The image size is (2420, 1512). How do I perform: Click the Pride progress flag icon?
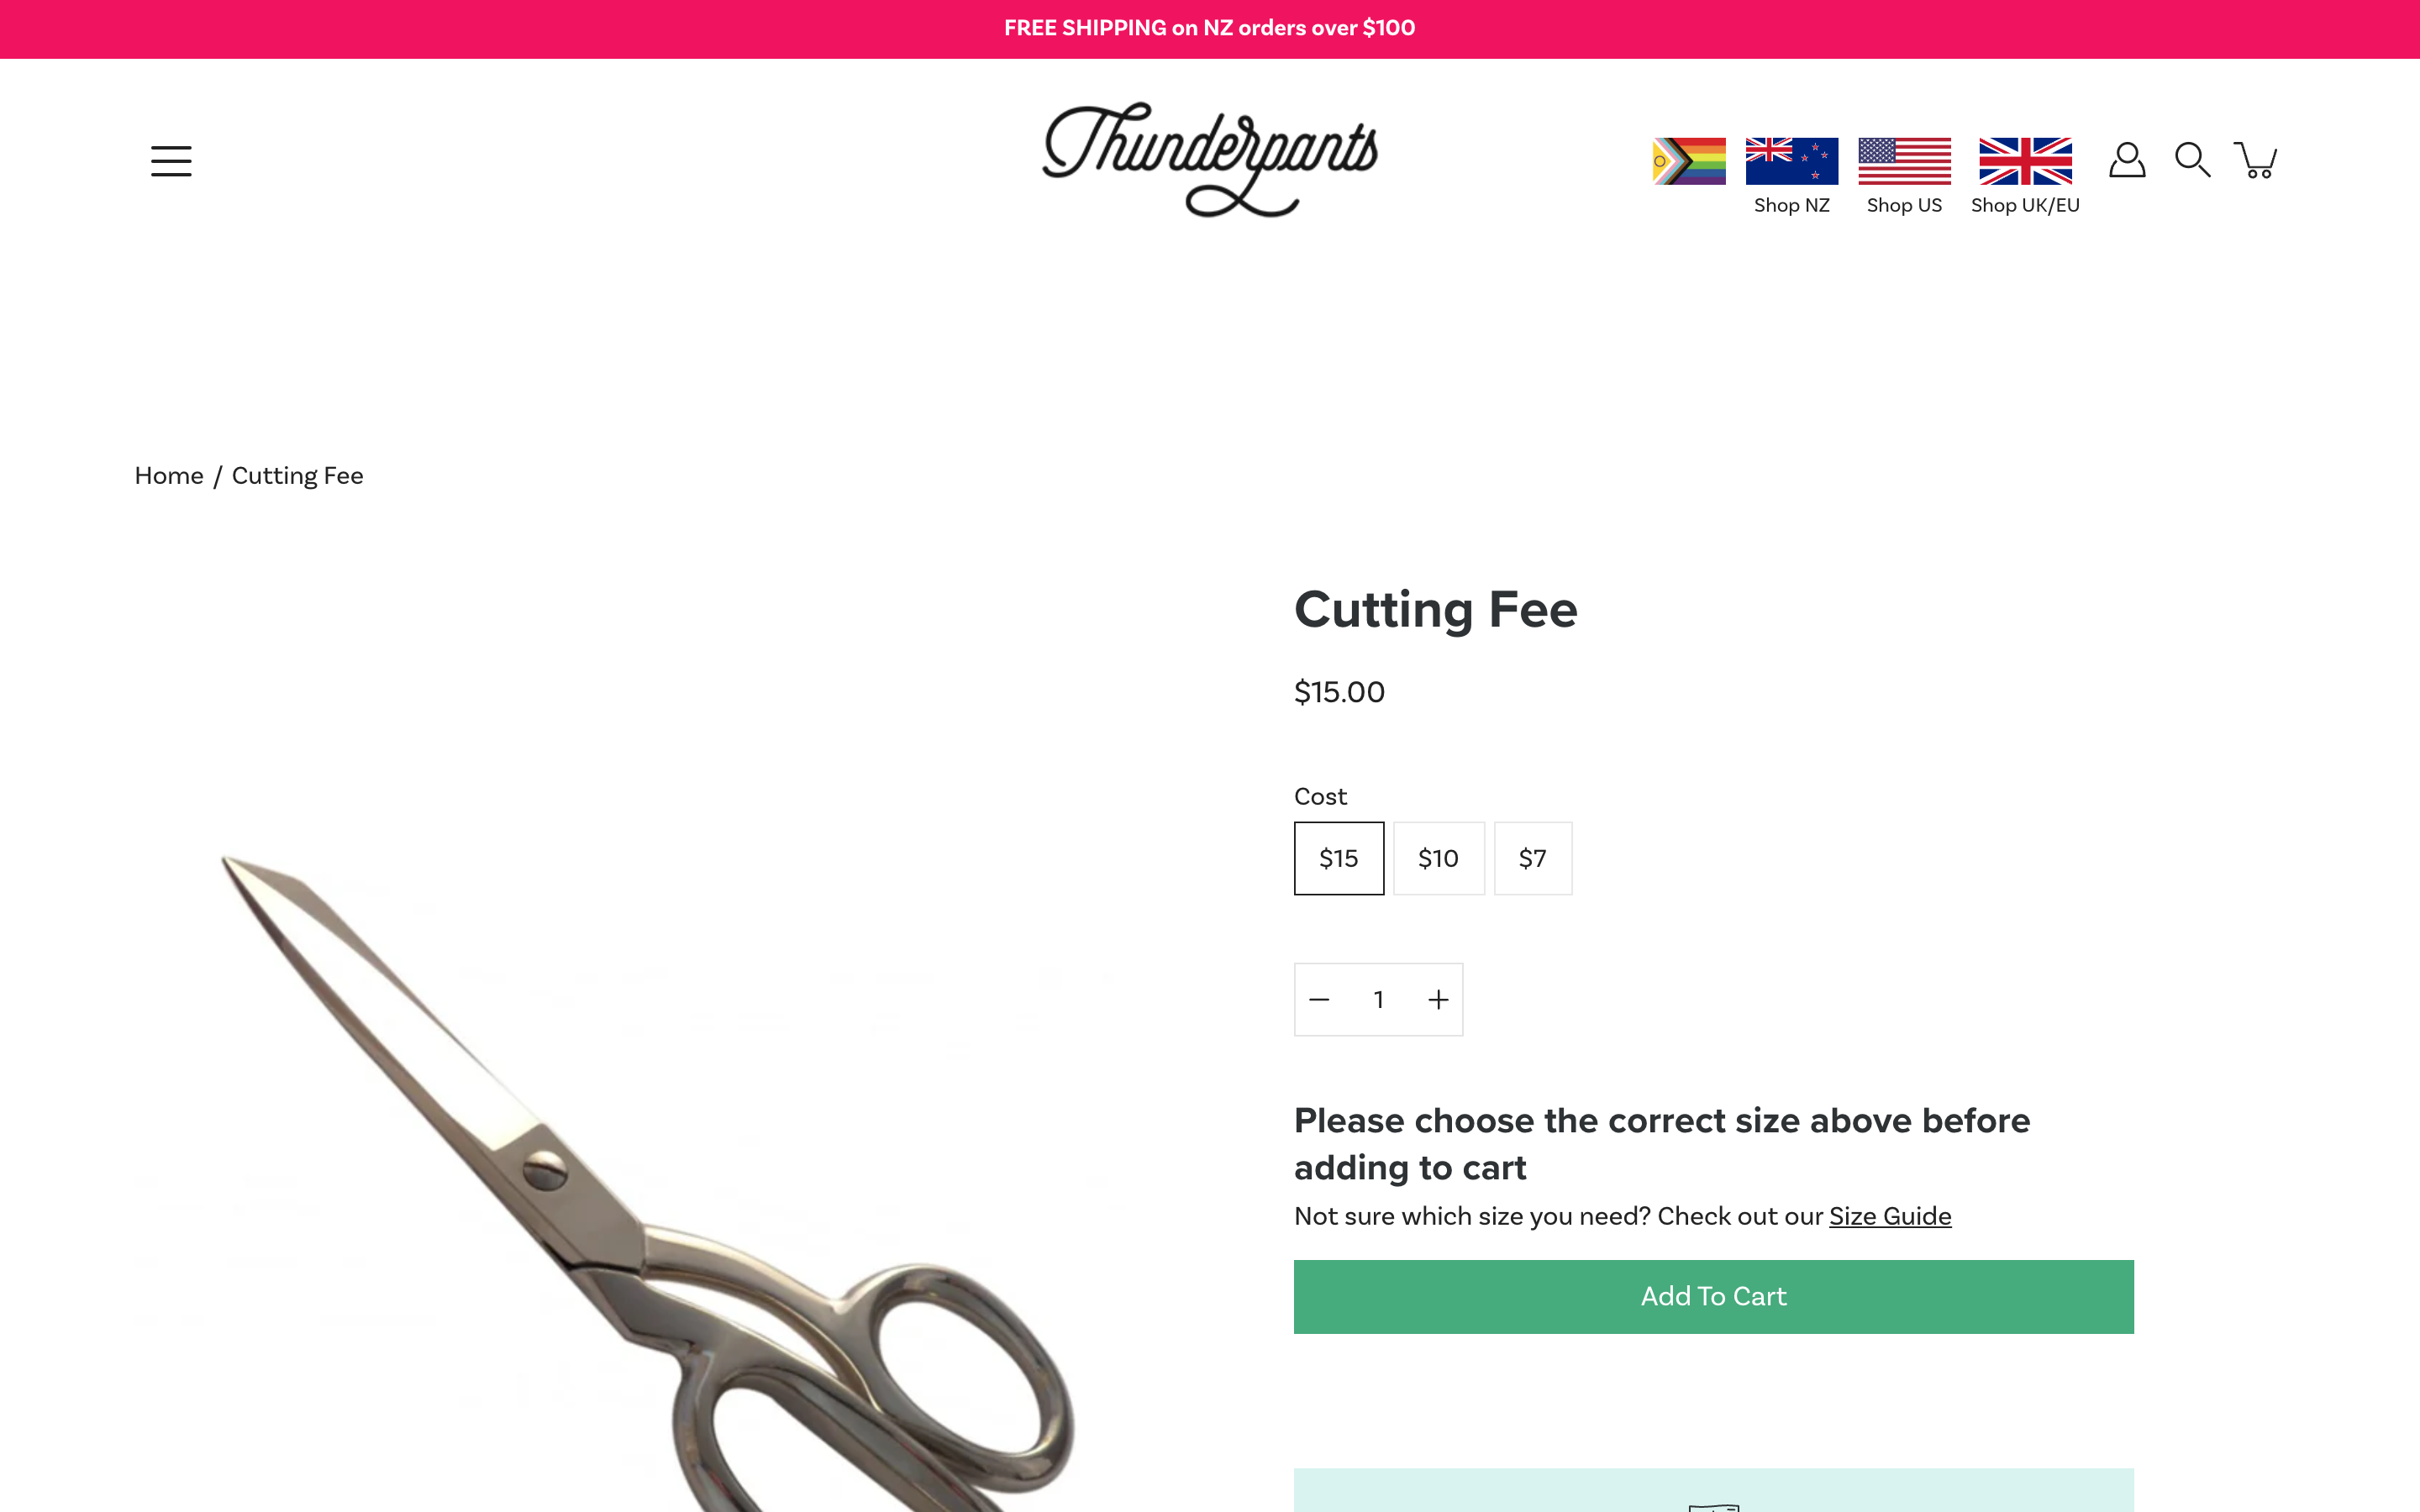tap(1689, 161)
